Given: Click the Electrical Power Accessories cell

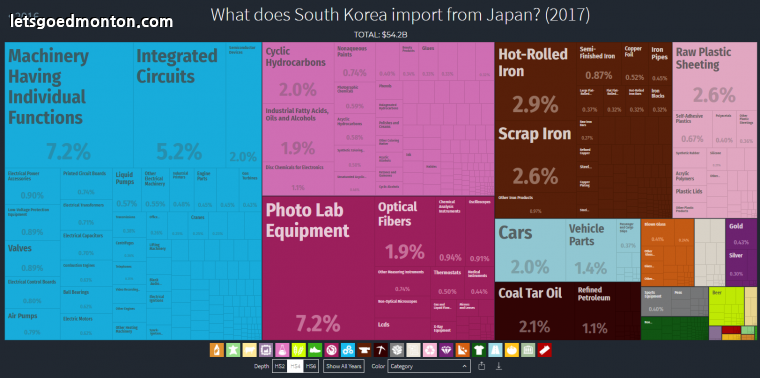Looking at the screenshot, I should point(32,186).
